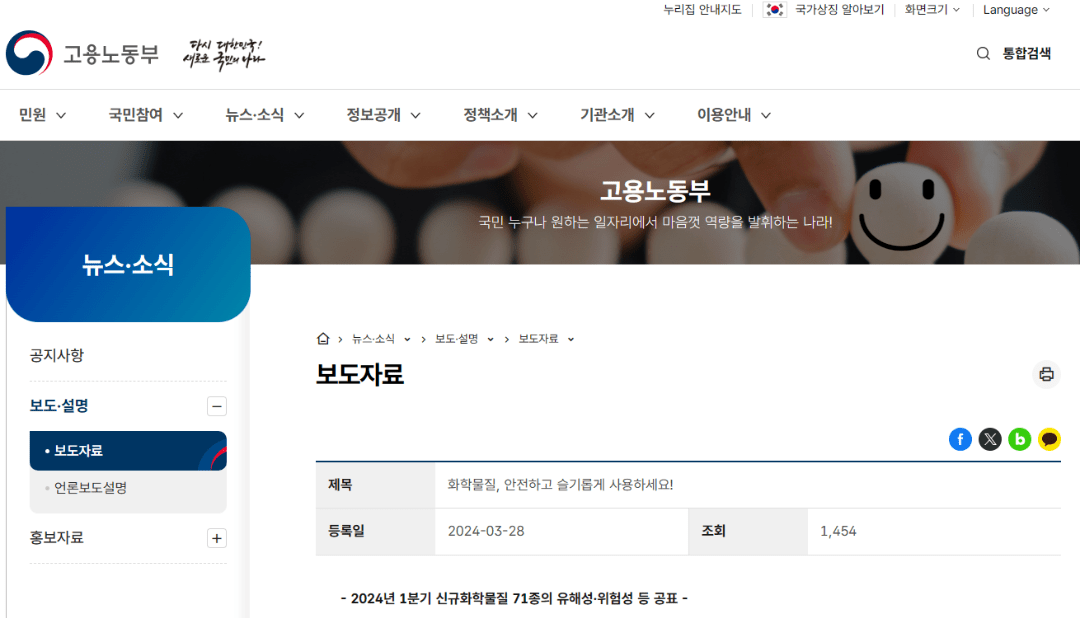Open the 기관소개 main menu
Screen dimensions: 1080x618
coord(617,115)
